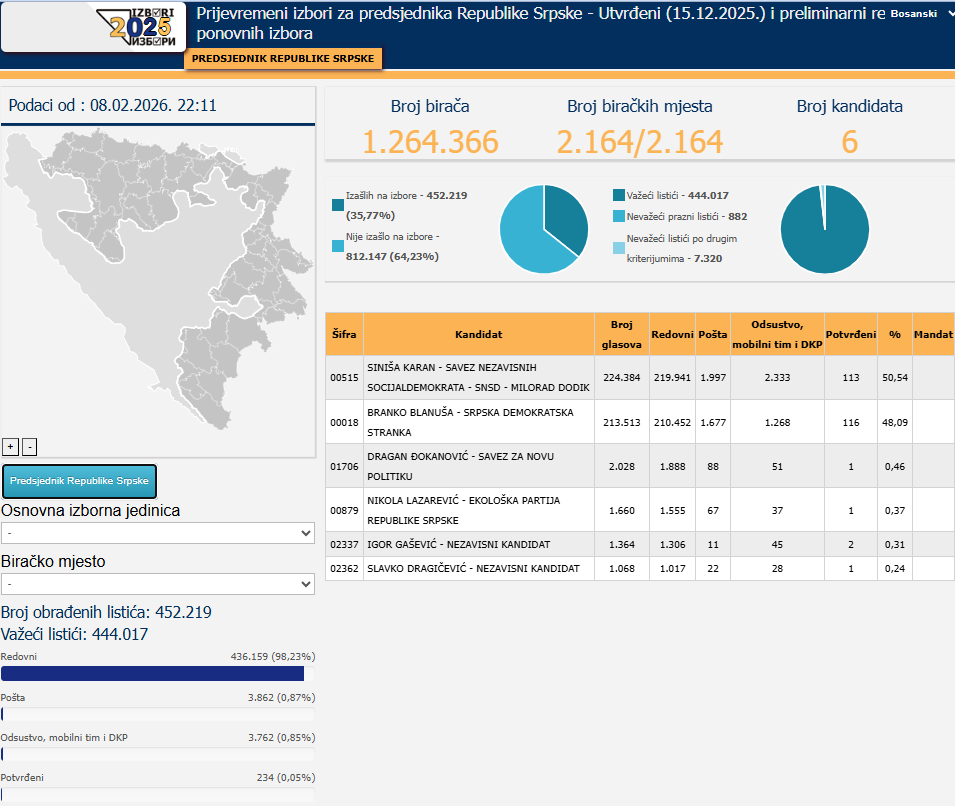Select the PREDSJEDNIK REPUBLIKE SRPSKE tab
Screen dimensions: 955x806
pos(283,59)
